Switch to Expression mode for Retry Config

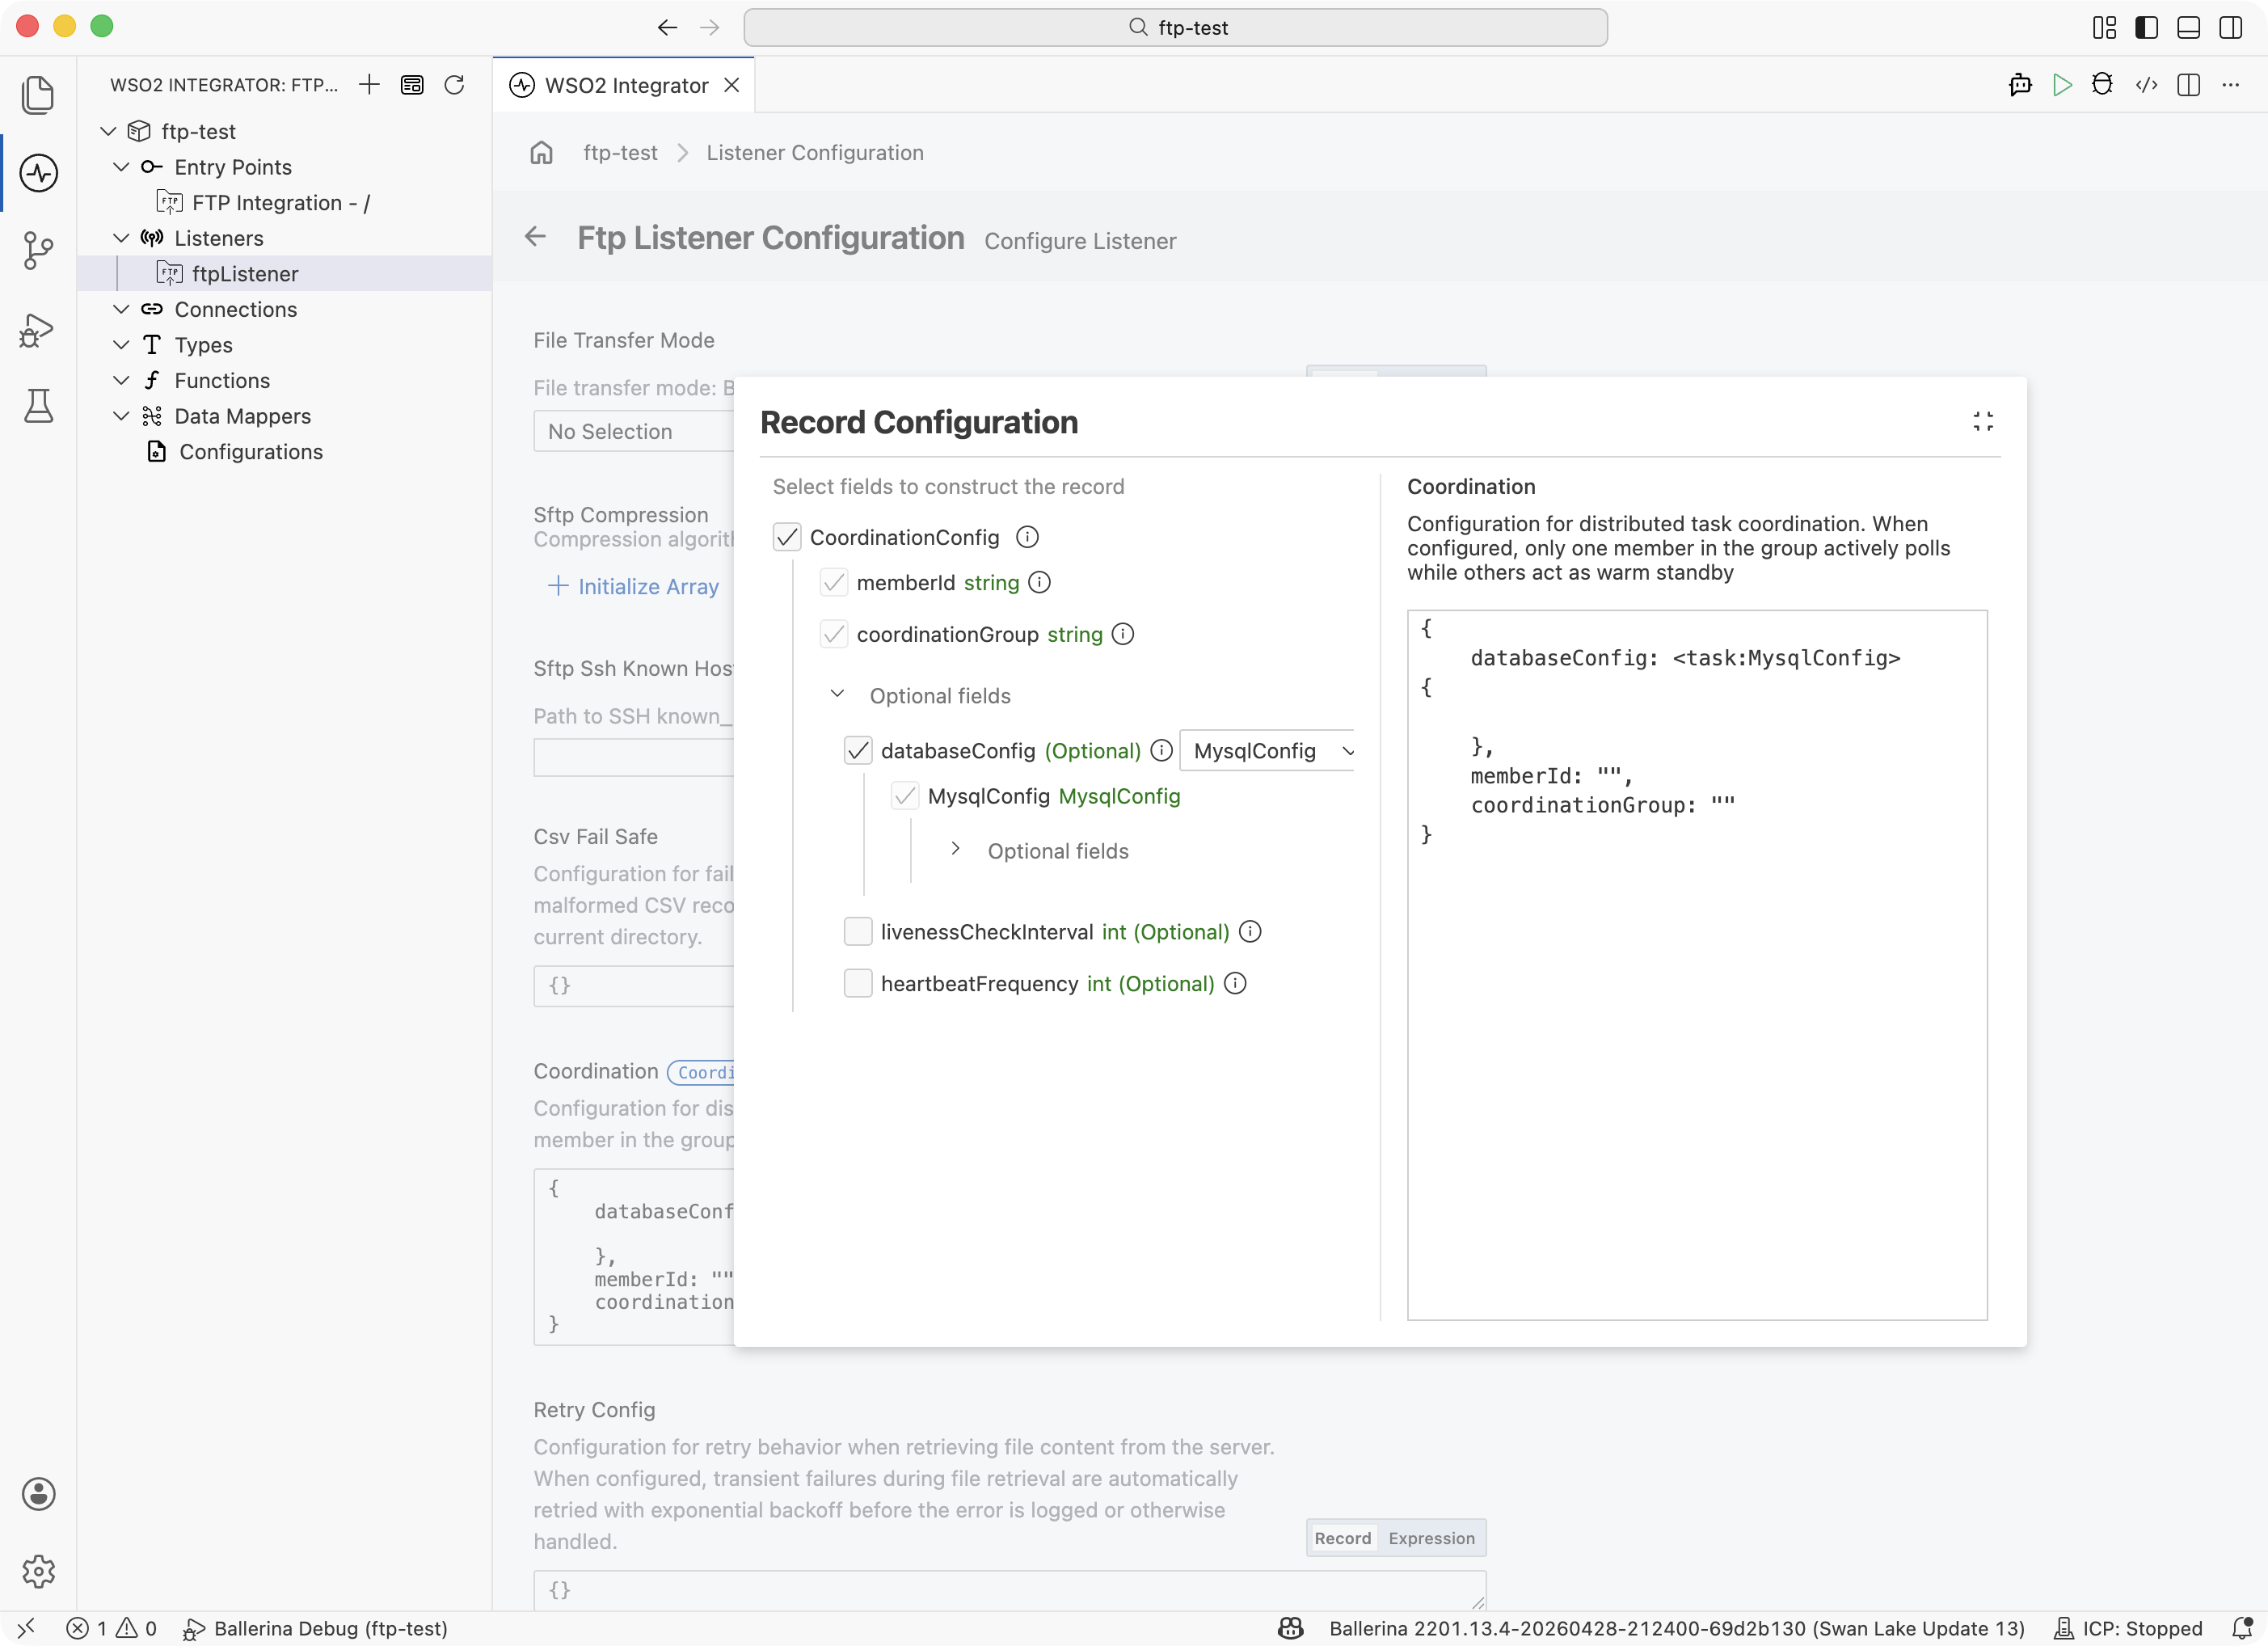click(1431, 1537)
